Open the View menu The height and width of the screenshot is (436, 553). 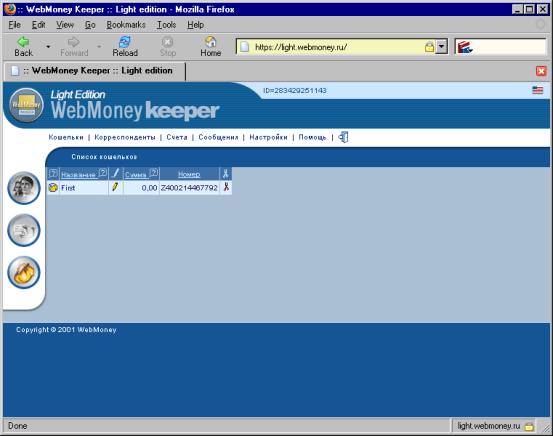[65, 25]
